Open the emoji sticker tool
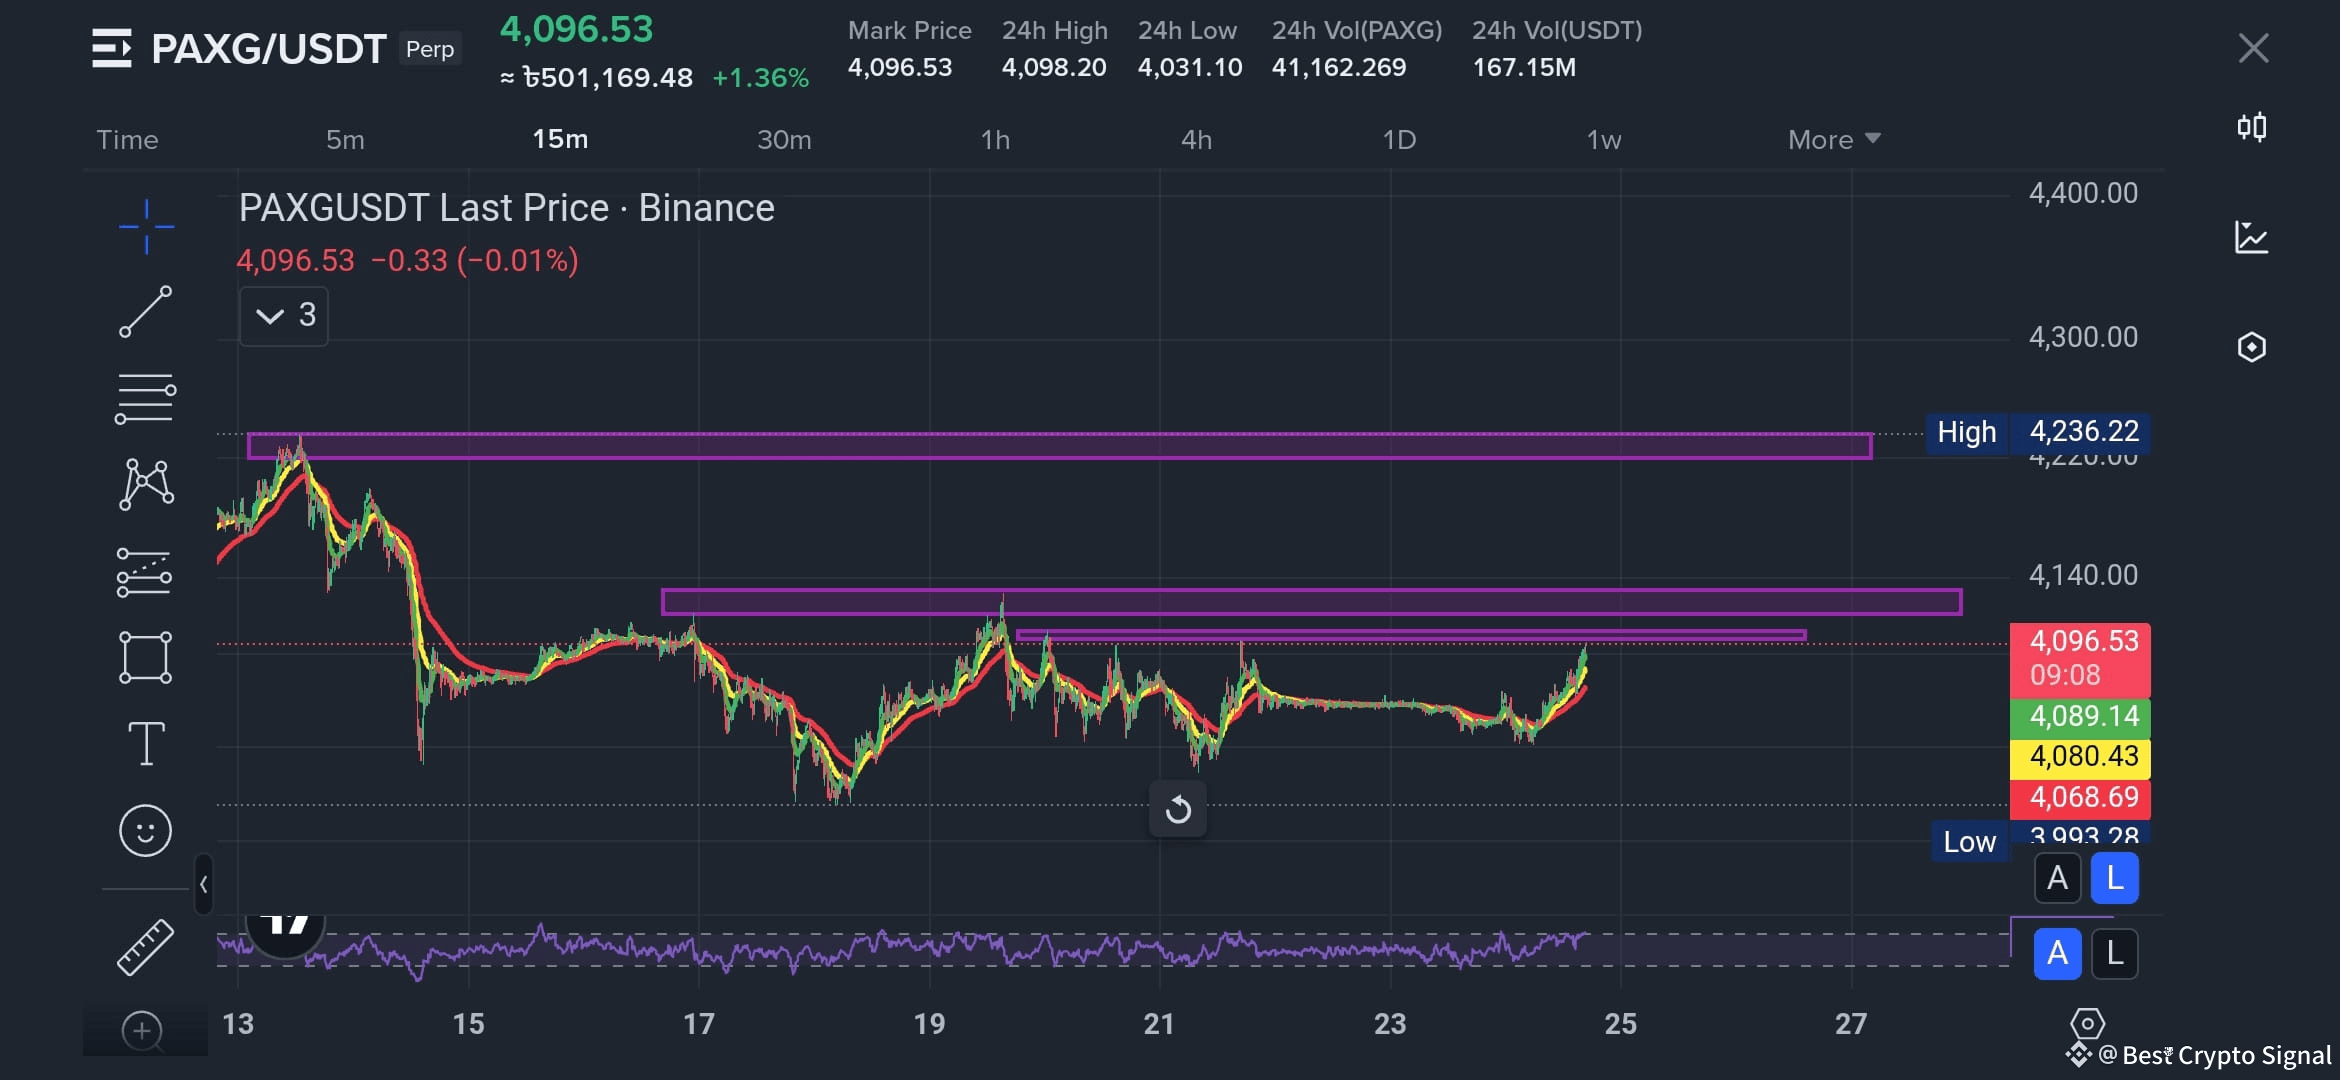 [x=146, y=830]
